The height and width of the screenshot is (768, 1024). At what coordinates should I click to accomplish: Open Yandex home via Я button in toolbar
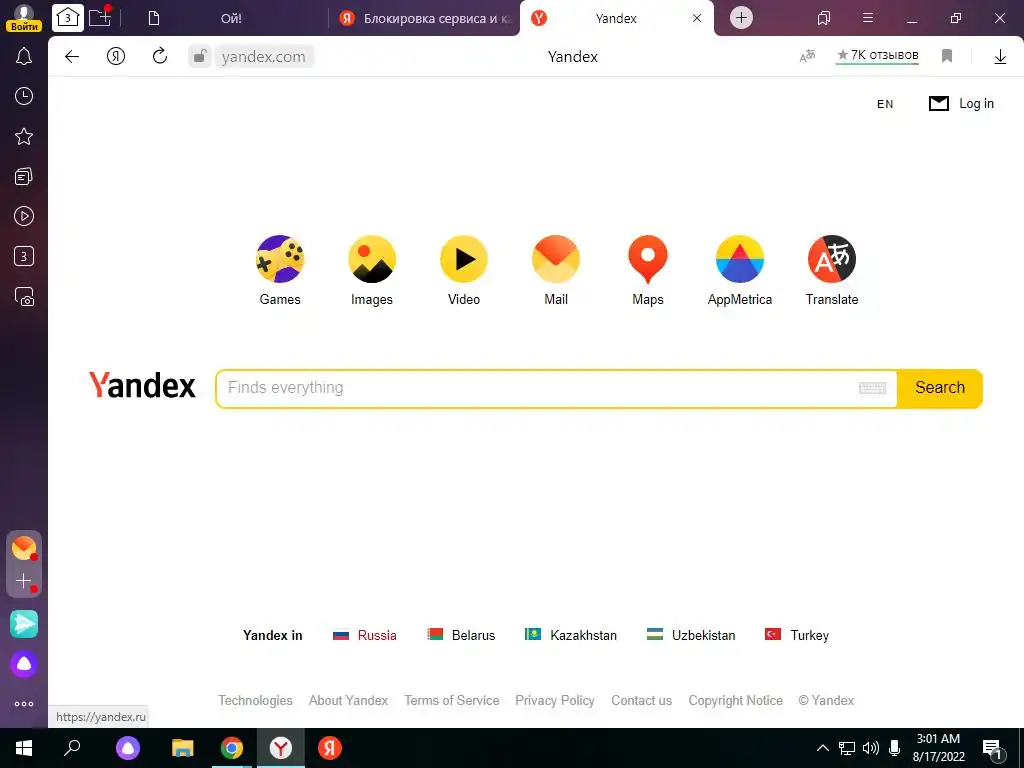point(116,57)
